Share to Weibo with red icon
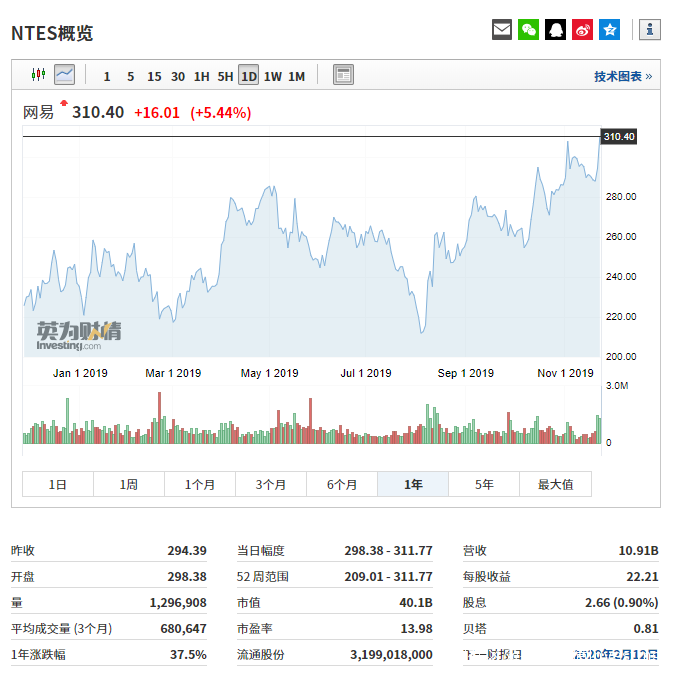 tap(582, 29)
